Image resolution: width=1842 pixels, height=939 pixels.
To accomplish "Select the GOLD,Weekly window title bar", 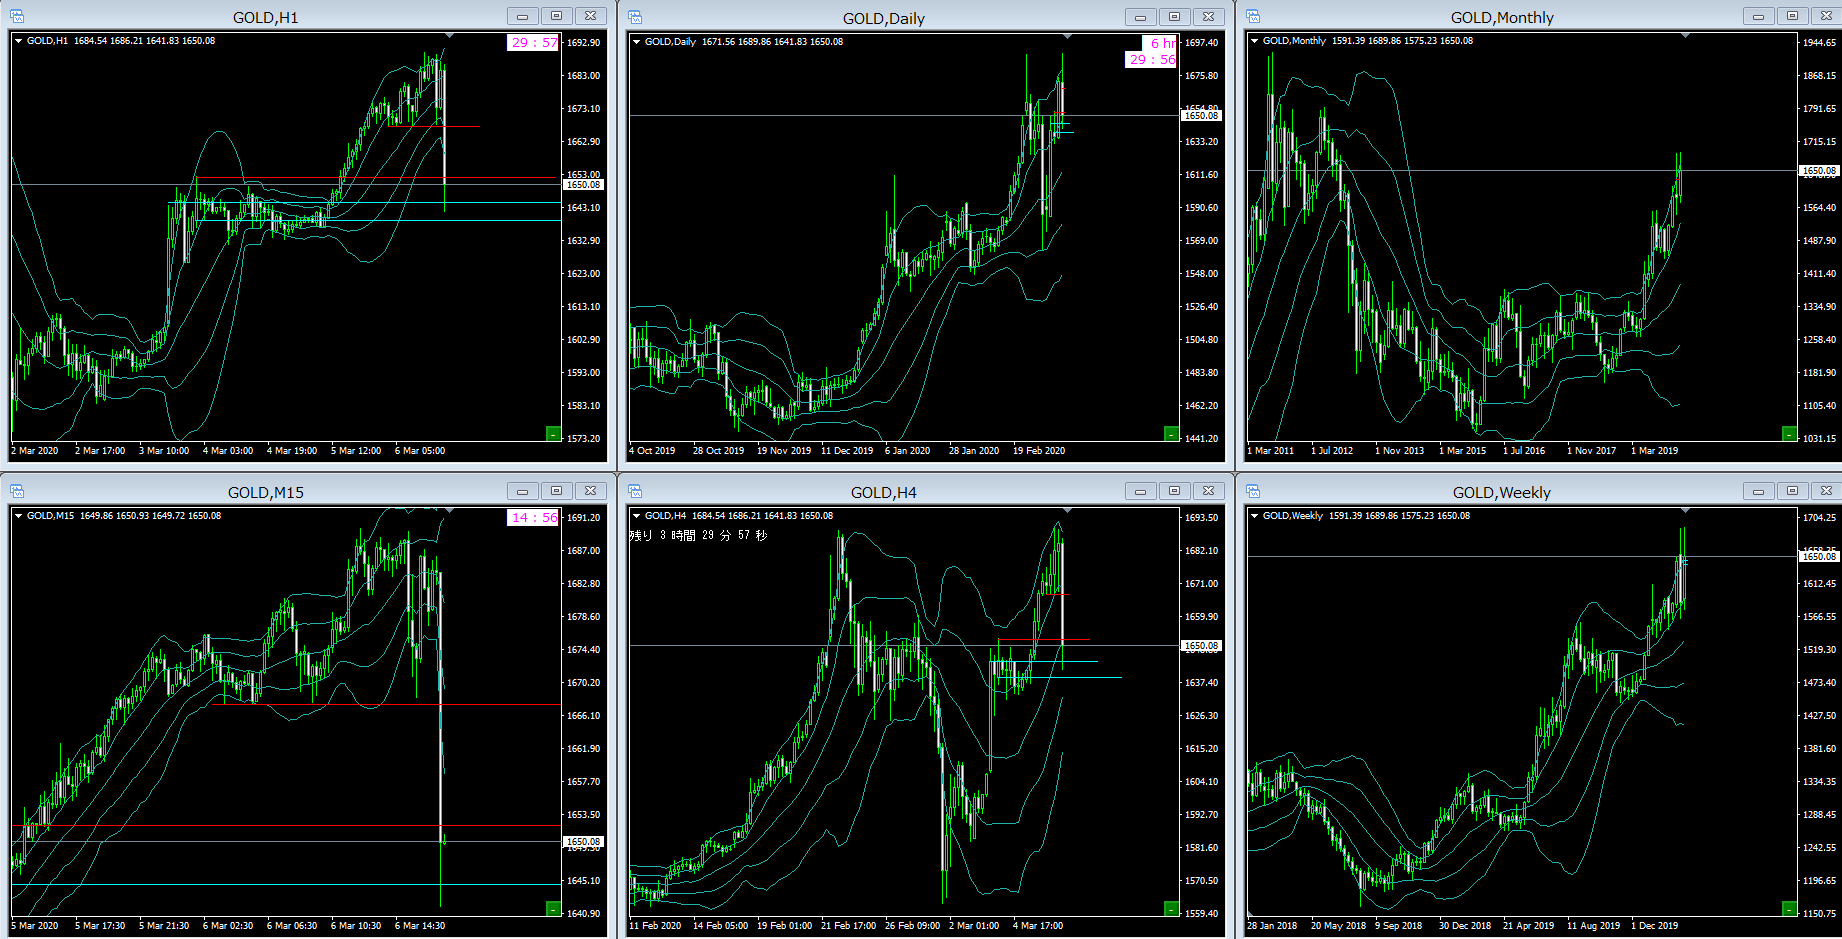I will [x=1501, y=492].
